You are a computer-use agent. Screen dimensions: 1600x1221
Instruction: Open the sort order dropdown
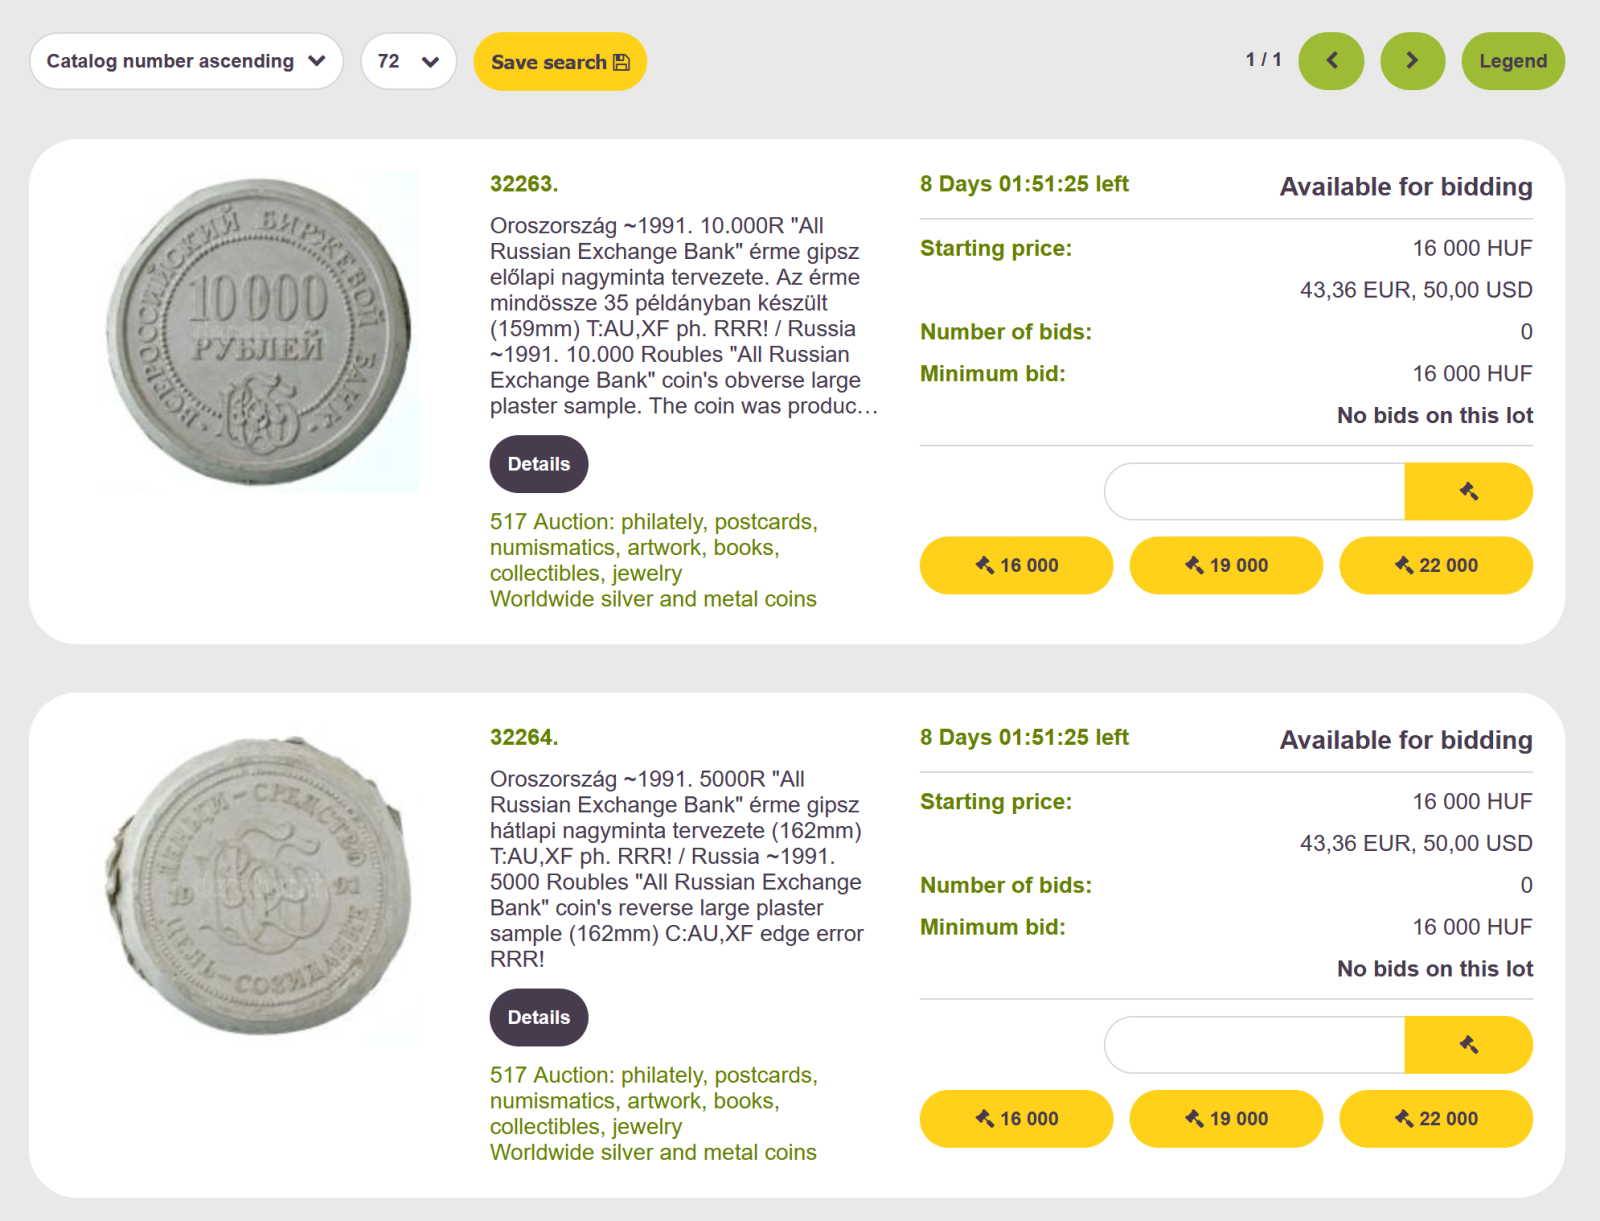coord(186,61)
